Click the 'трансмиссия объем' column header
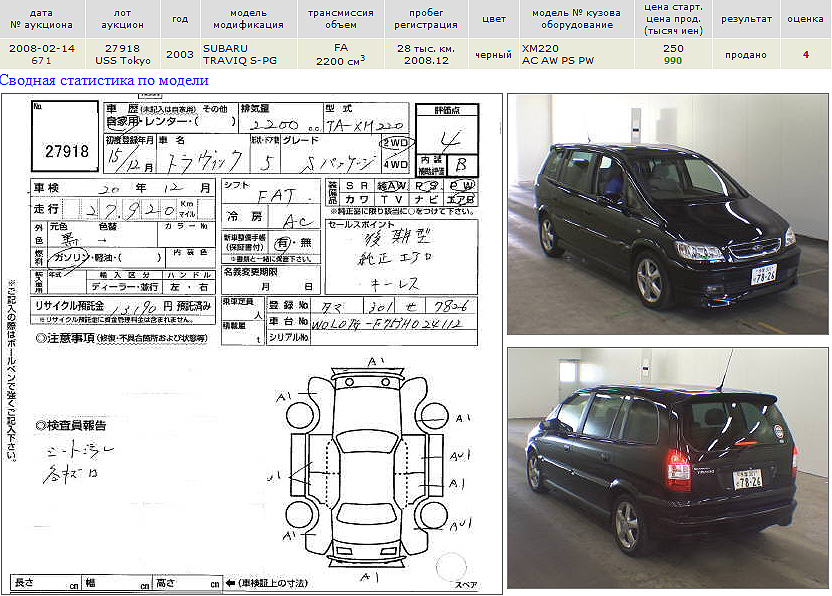 pos(341,19)
